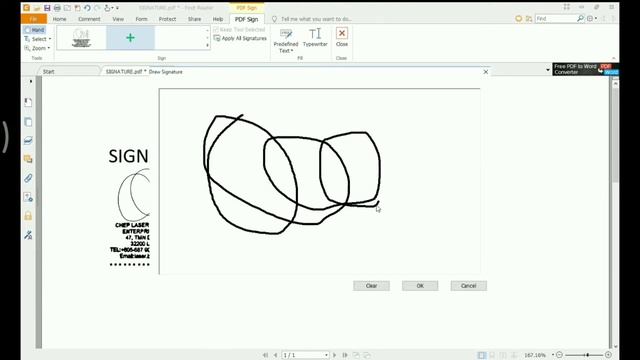Click Apply All Signatures
This screenshot has width=640, height=360.
(240, 38)
